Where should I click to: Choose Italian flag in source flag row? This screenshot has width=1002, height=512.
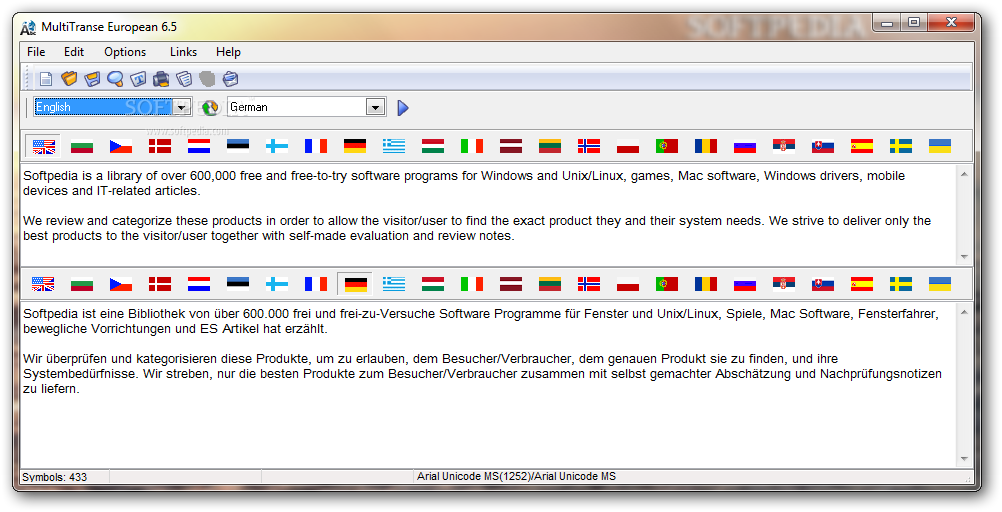point(472,146)
